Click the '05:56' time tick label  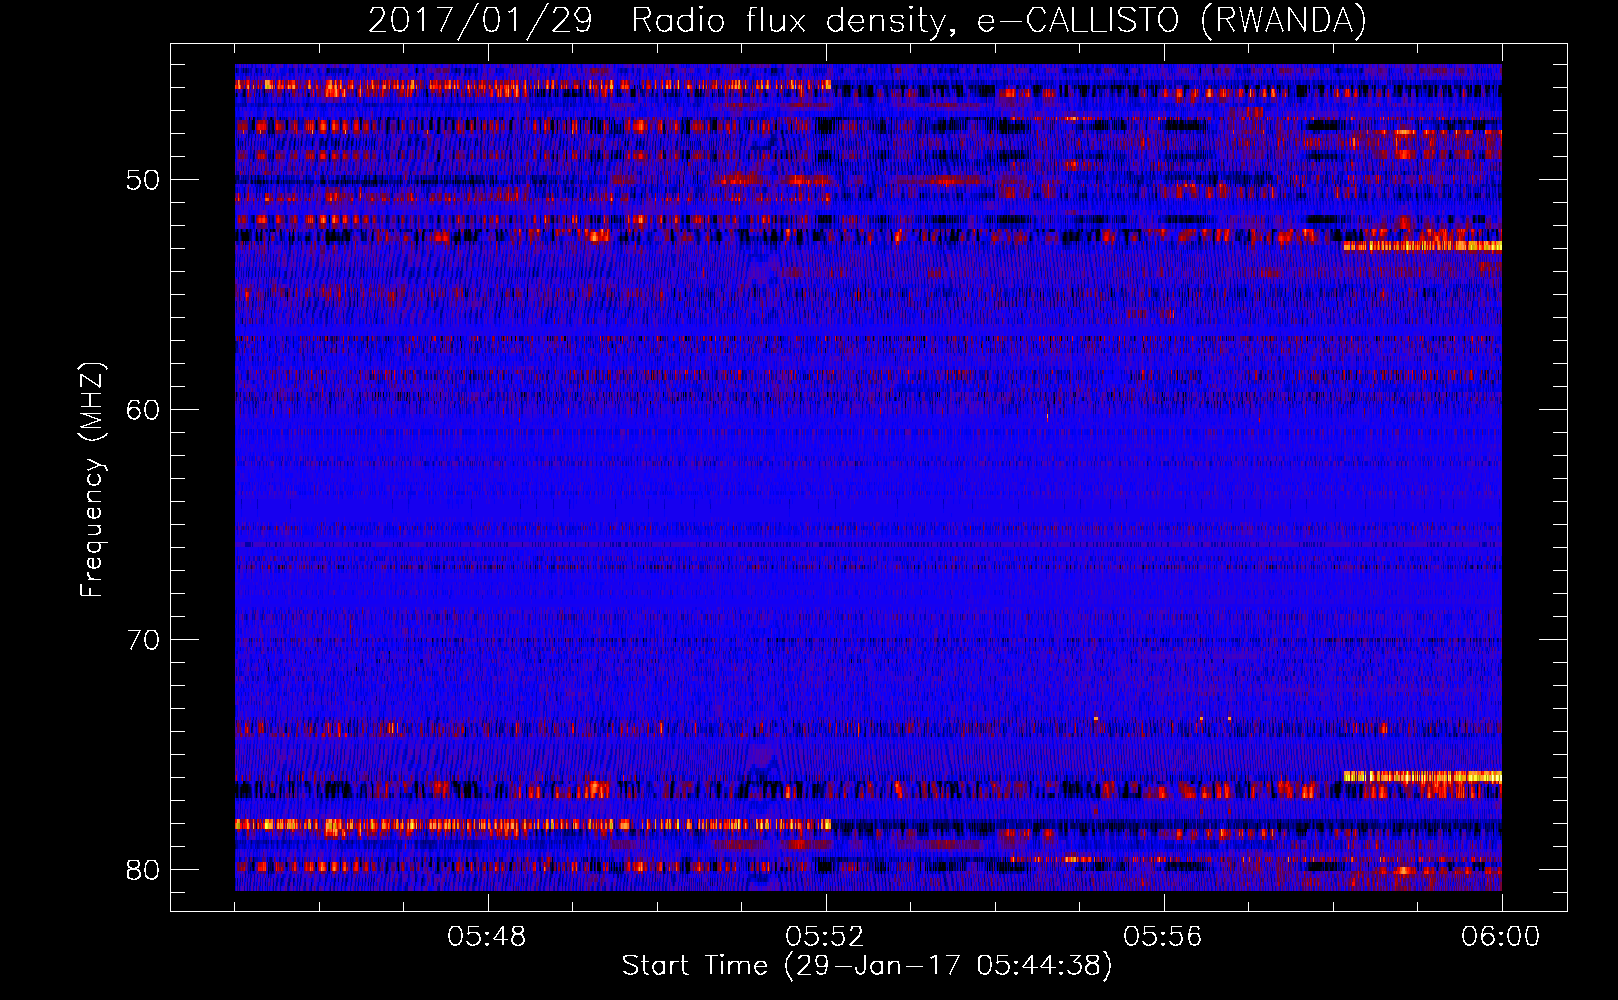point(1163,937)
